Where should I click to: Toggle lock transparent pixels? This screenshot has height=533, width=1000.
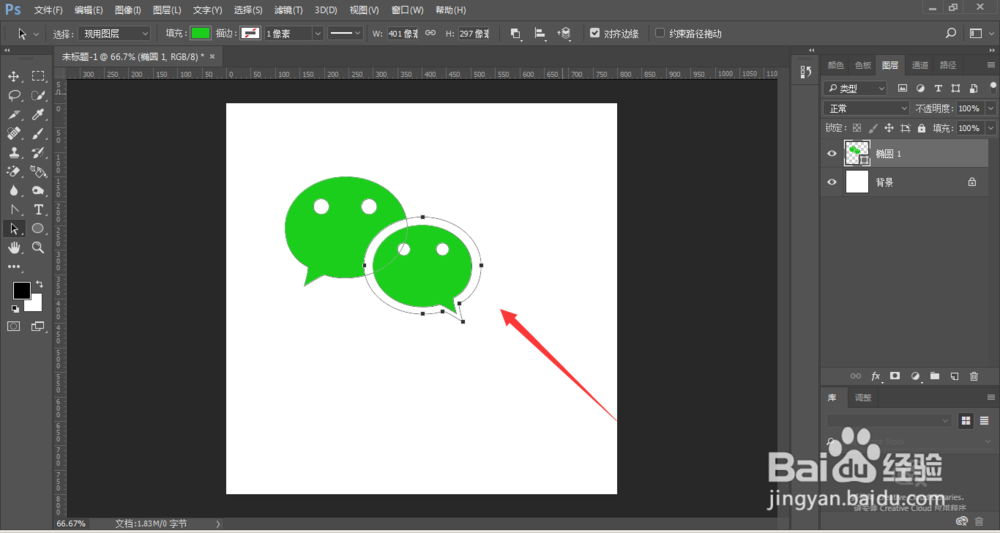[x=857, y=128]
